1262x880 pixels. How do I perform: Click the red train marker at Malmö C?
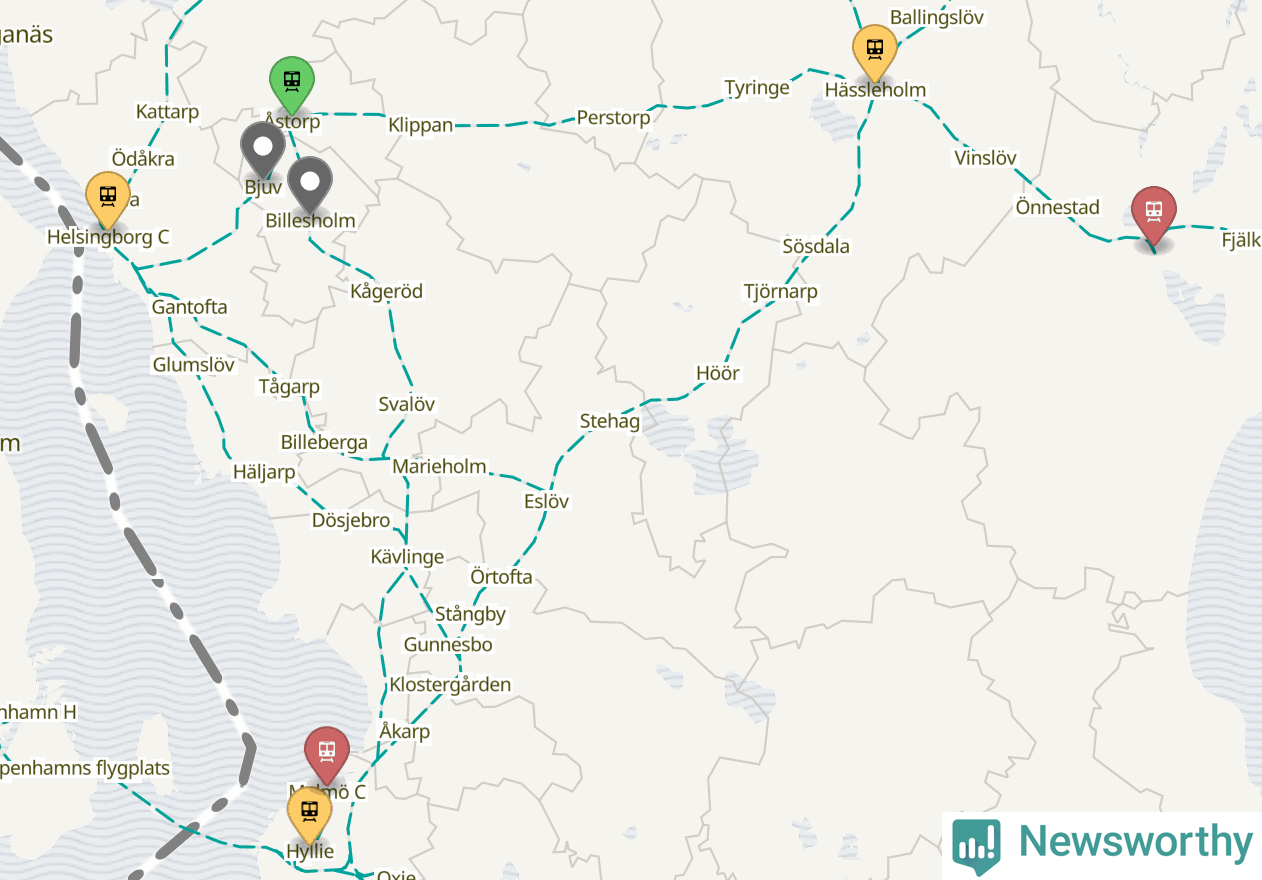point(327,755)
